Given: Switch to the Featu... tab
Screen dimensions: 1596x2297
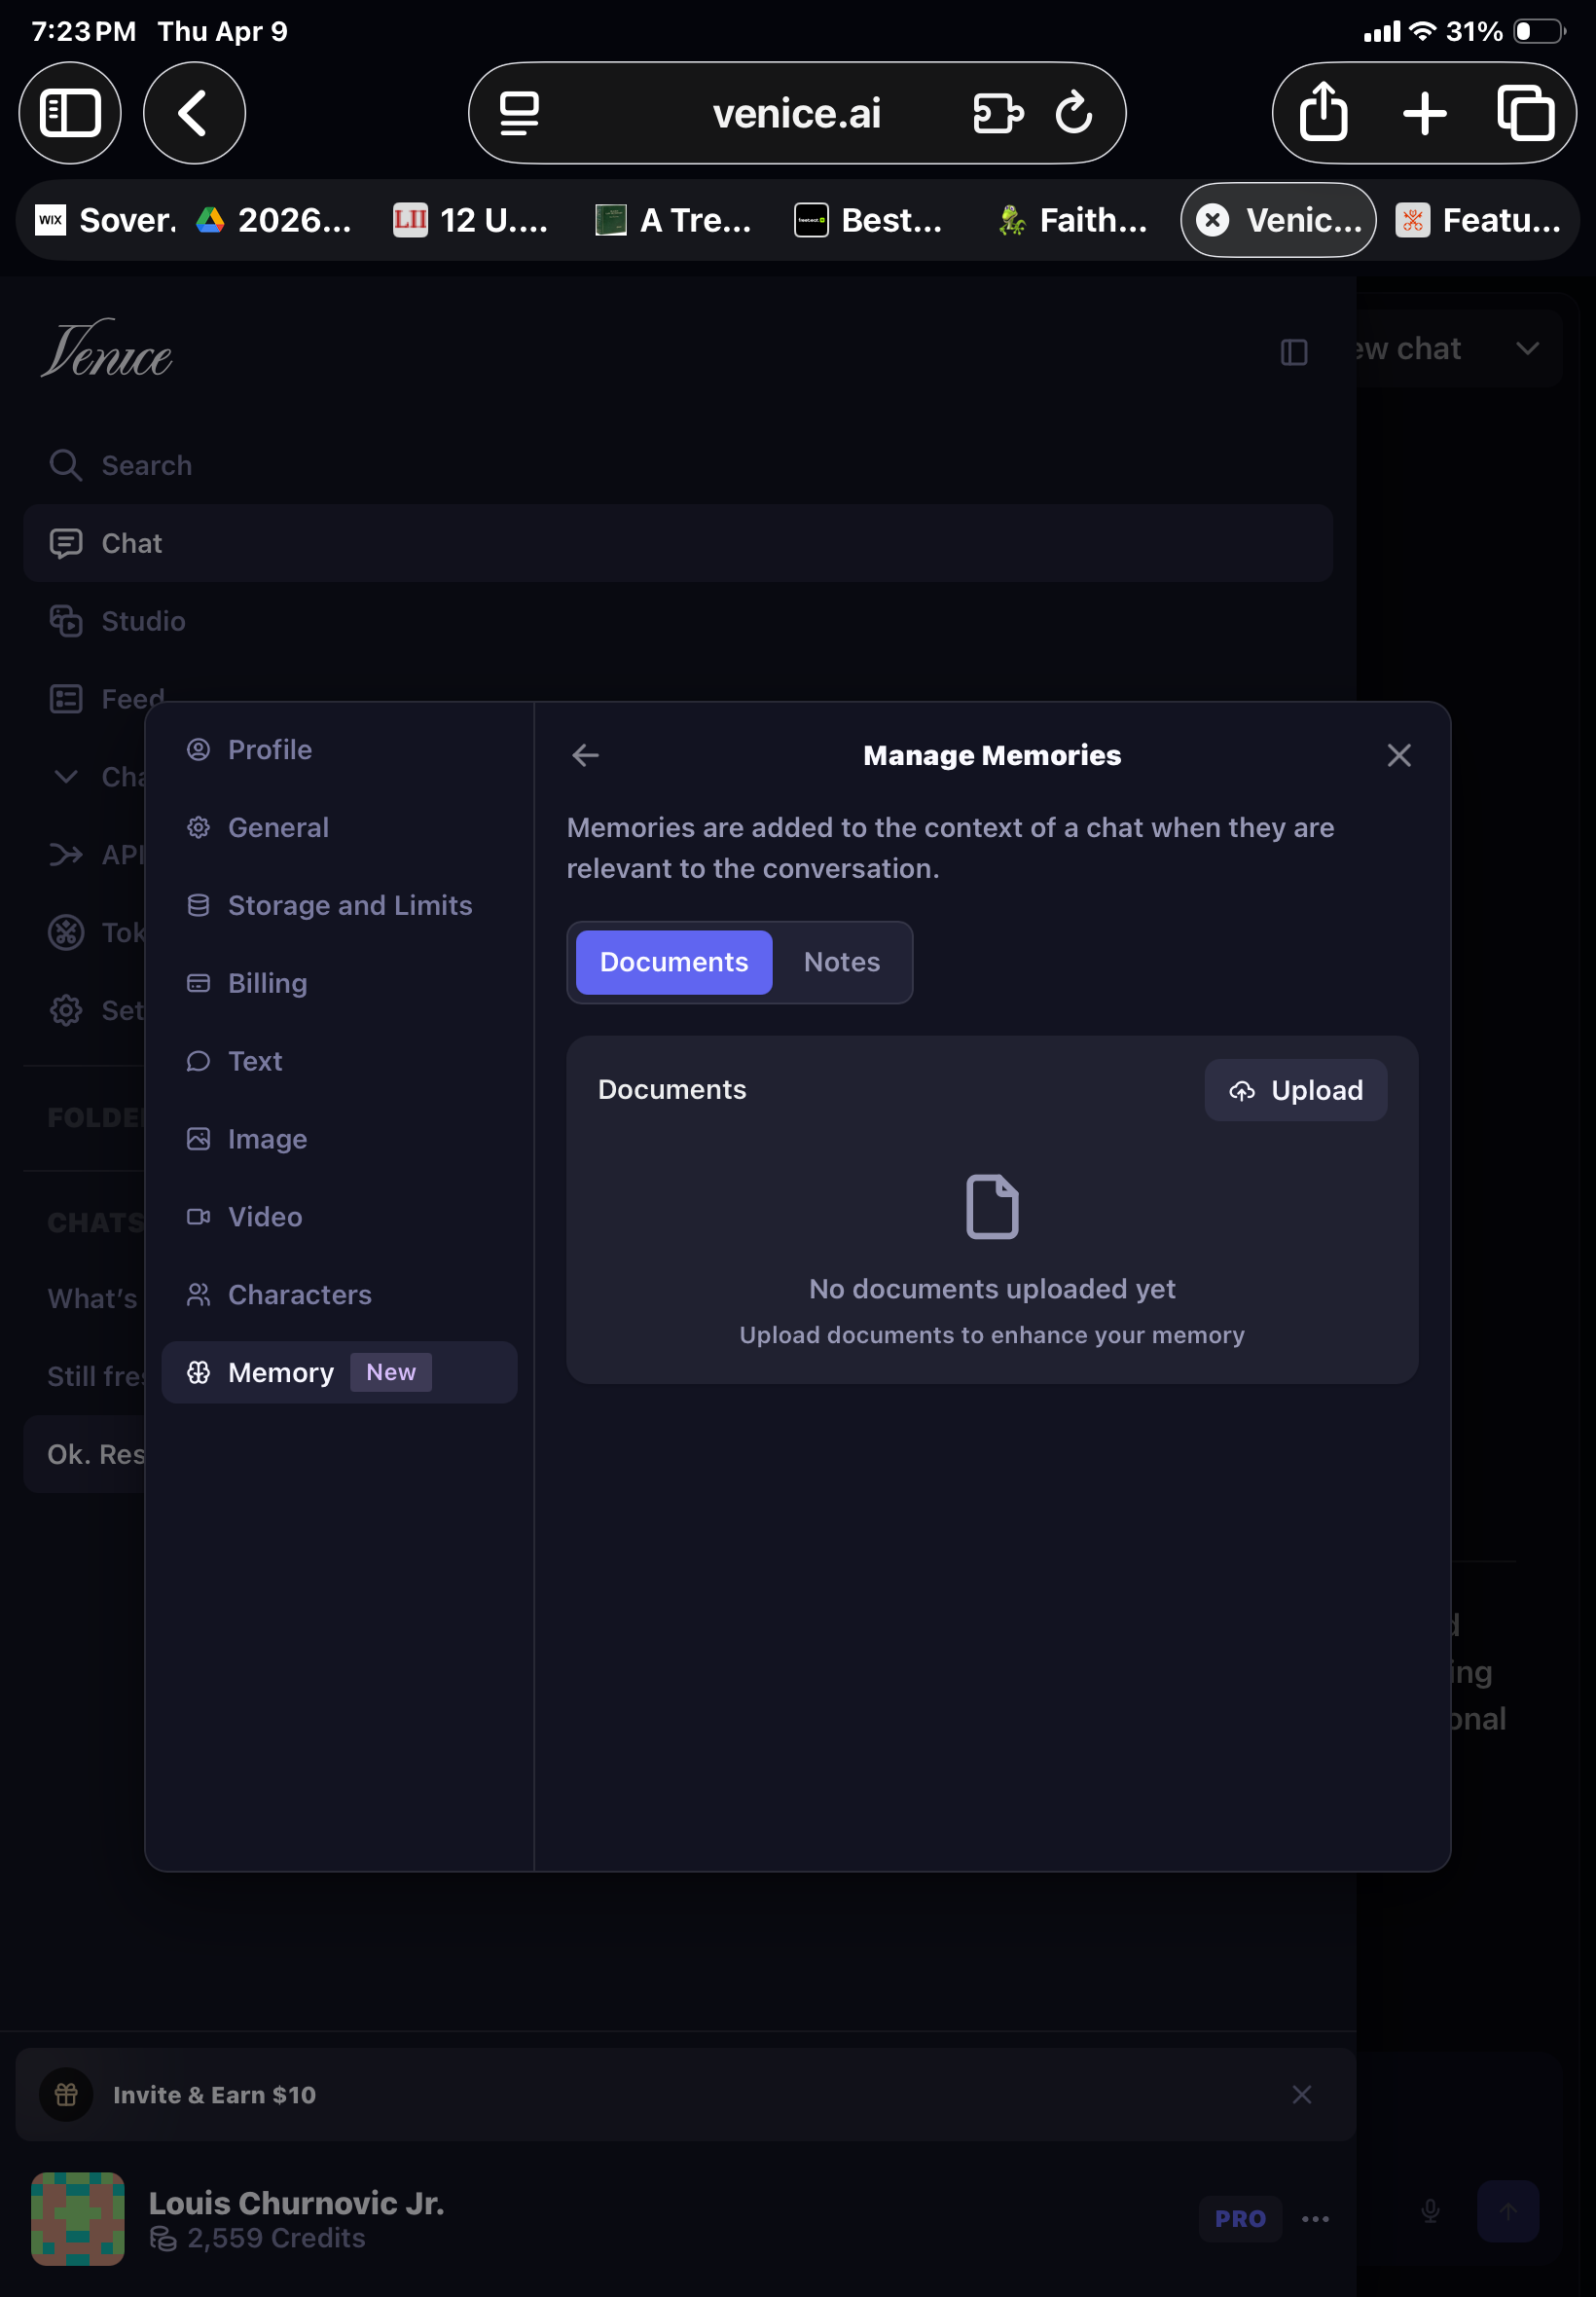Looking at the screenshot, I should (x=1479, y=220).
